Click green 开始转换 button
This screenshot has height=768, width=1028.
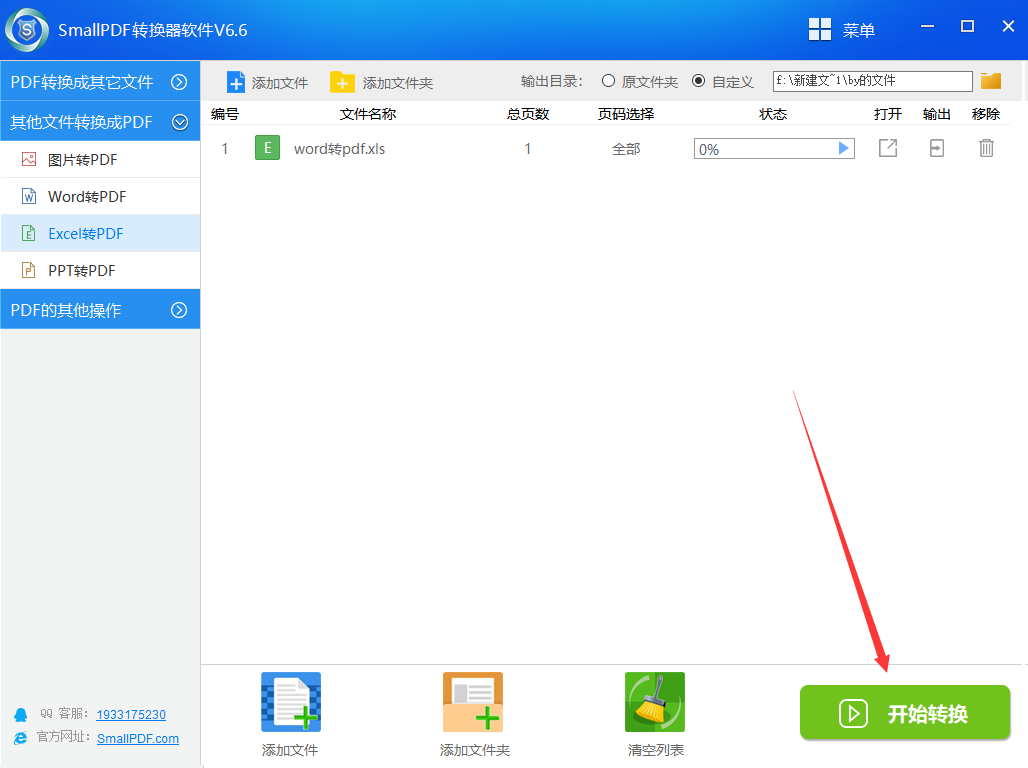(x=905, y=713)
